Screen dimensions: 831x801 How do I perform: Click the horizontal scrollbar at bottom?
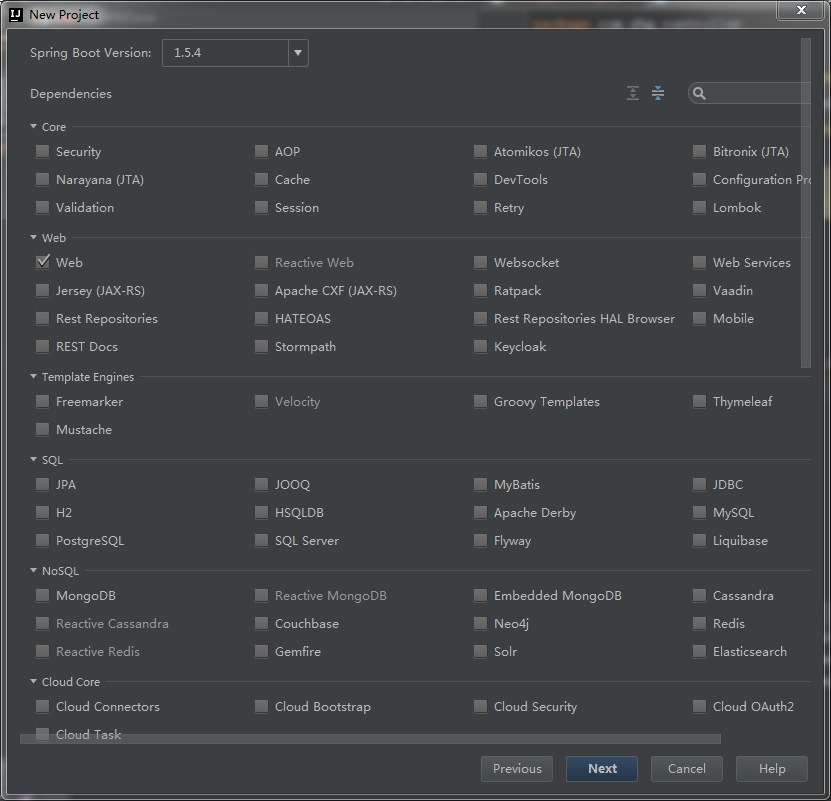[x=370, y=739]
